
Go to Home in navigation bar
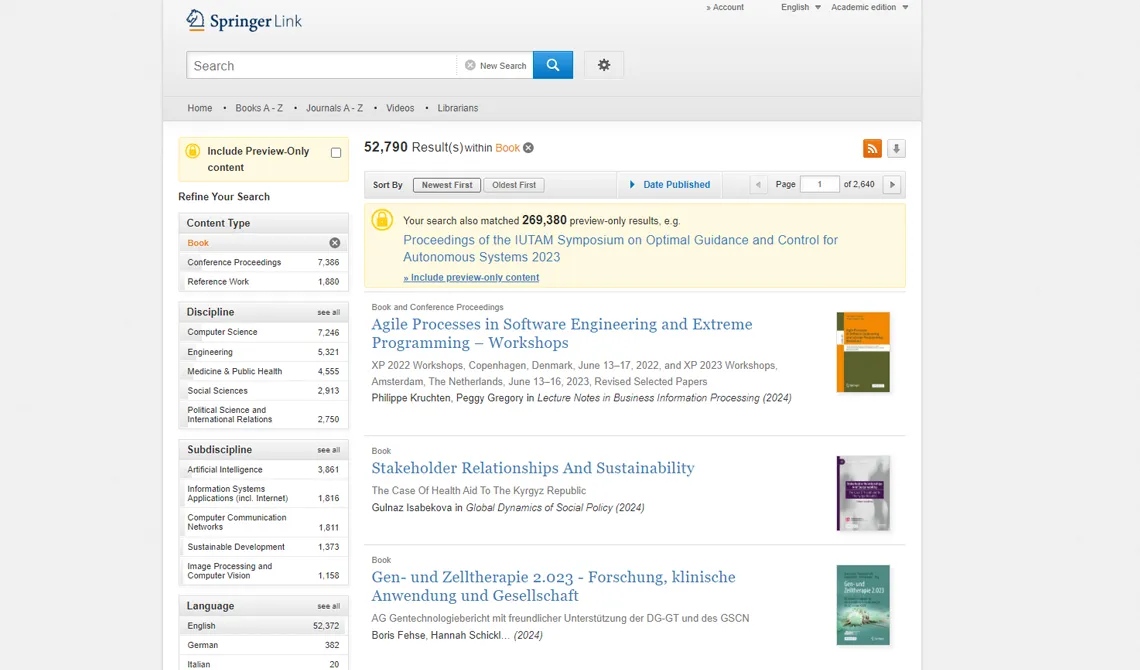pos(200,108)
